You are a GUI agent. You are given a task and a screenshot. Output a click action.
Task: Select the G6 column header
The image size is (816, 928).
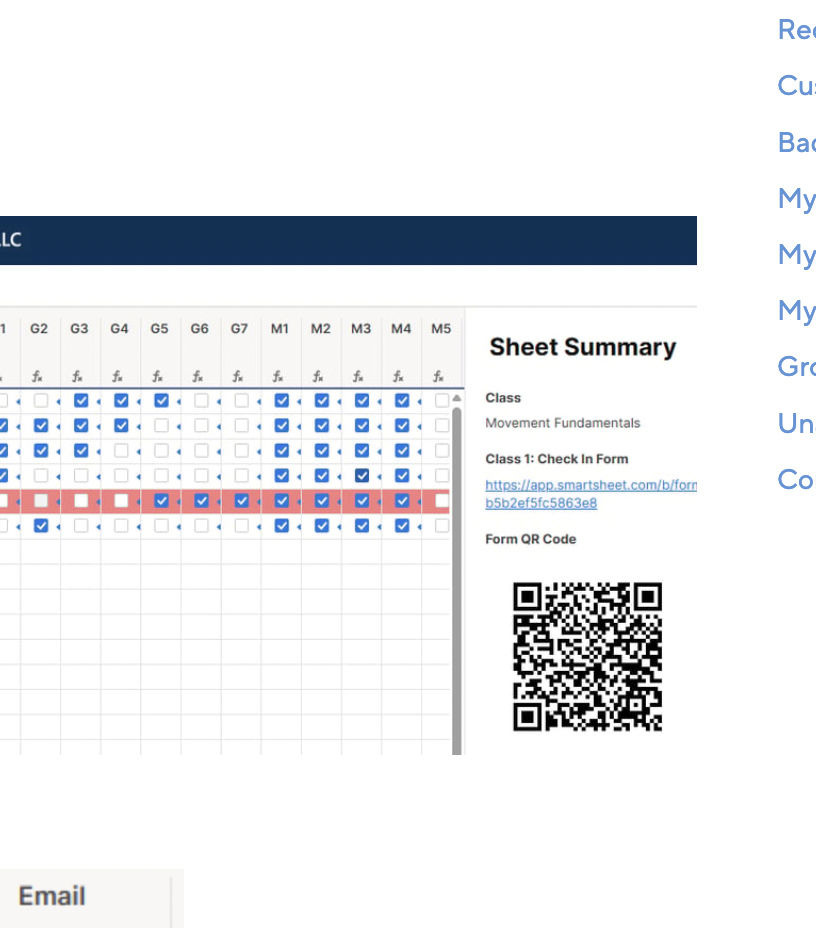click(199, 328)
